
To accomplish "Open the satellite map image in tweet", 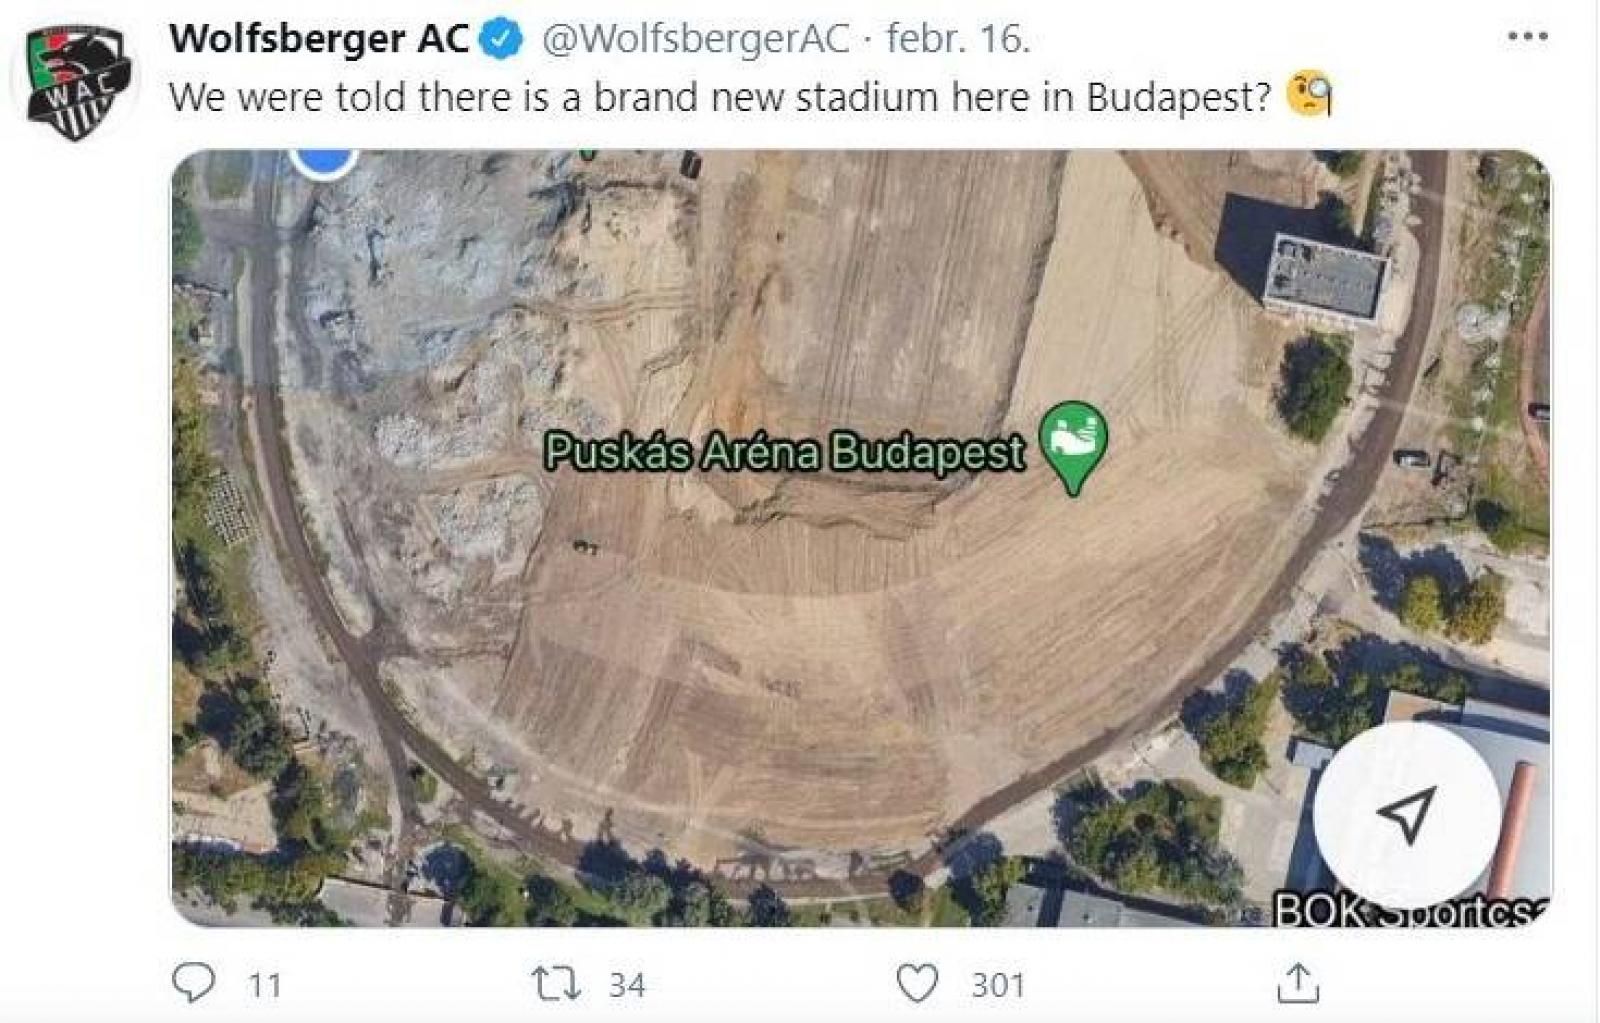I will coord(861,538).
